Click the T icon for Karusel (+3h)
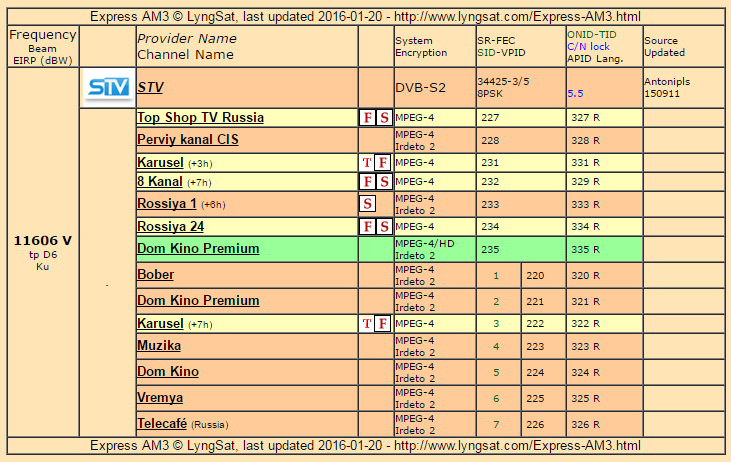This screenshot has height=462, width=731. pos(367,163)
